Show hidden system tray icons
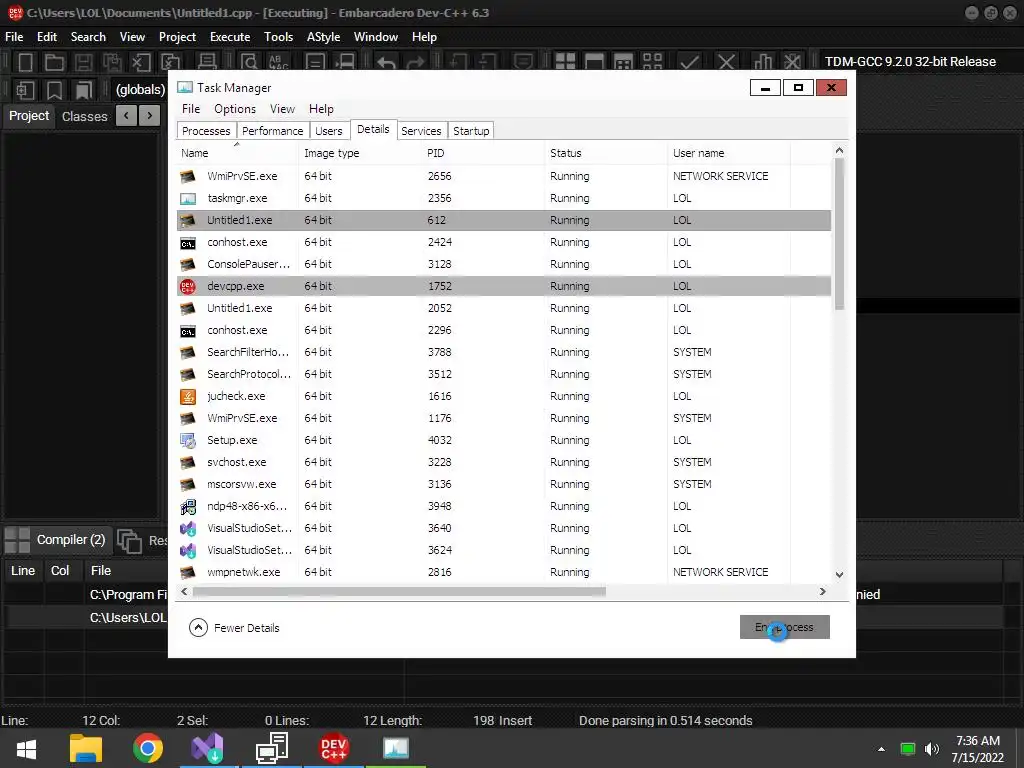This screenshot has height=768, width=1024. (881, 749)
